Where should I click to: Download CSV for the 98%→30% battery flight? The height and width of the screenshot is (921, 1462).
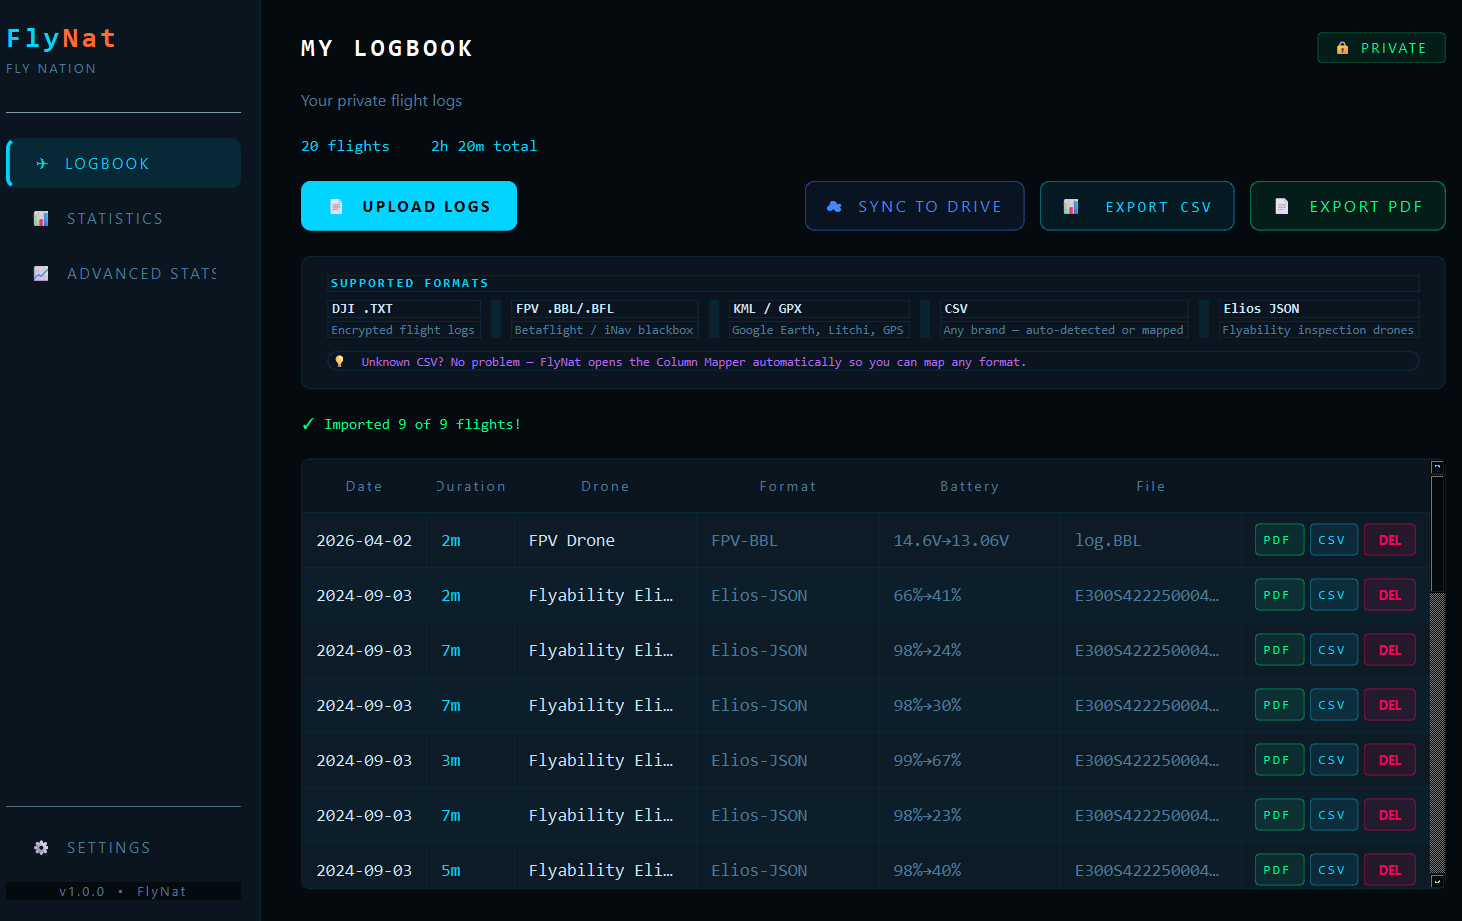(x=1334, y=705)
